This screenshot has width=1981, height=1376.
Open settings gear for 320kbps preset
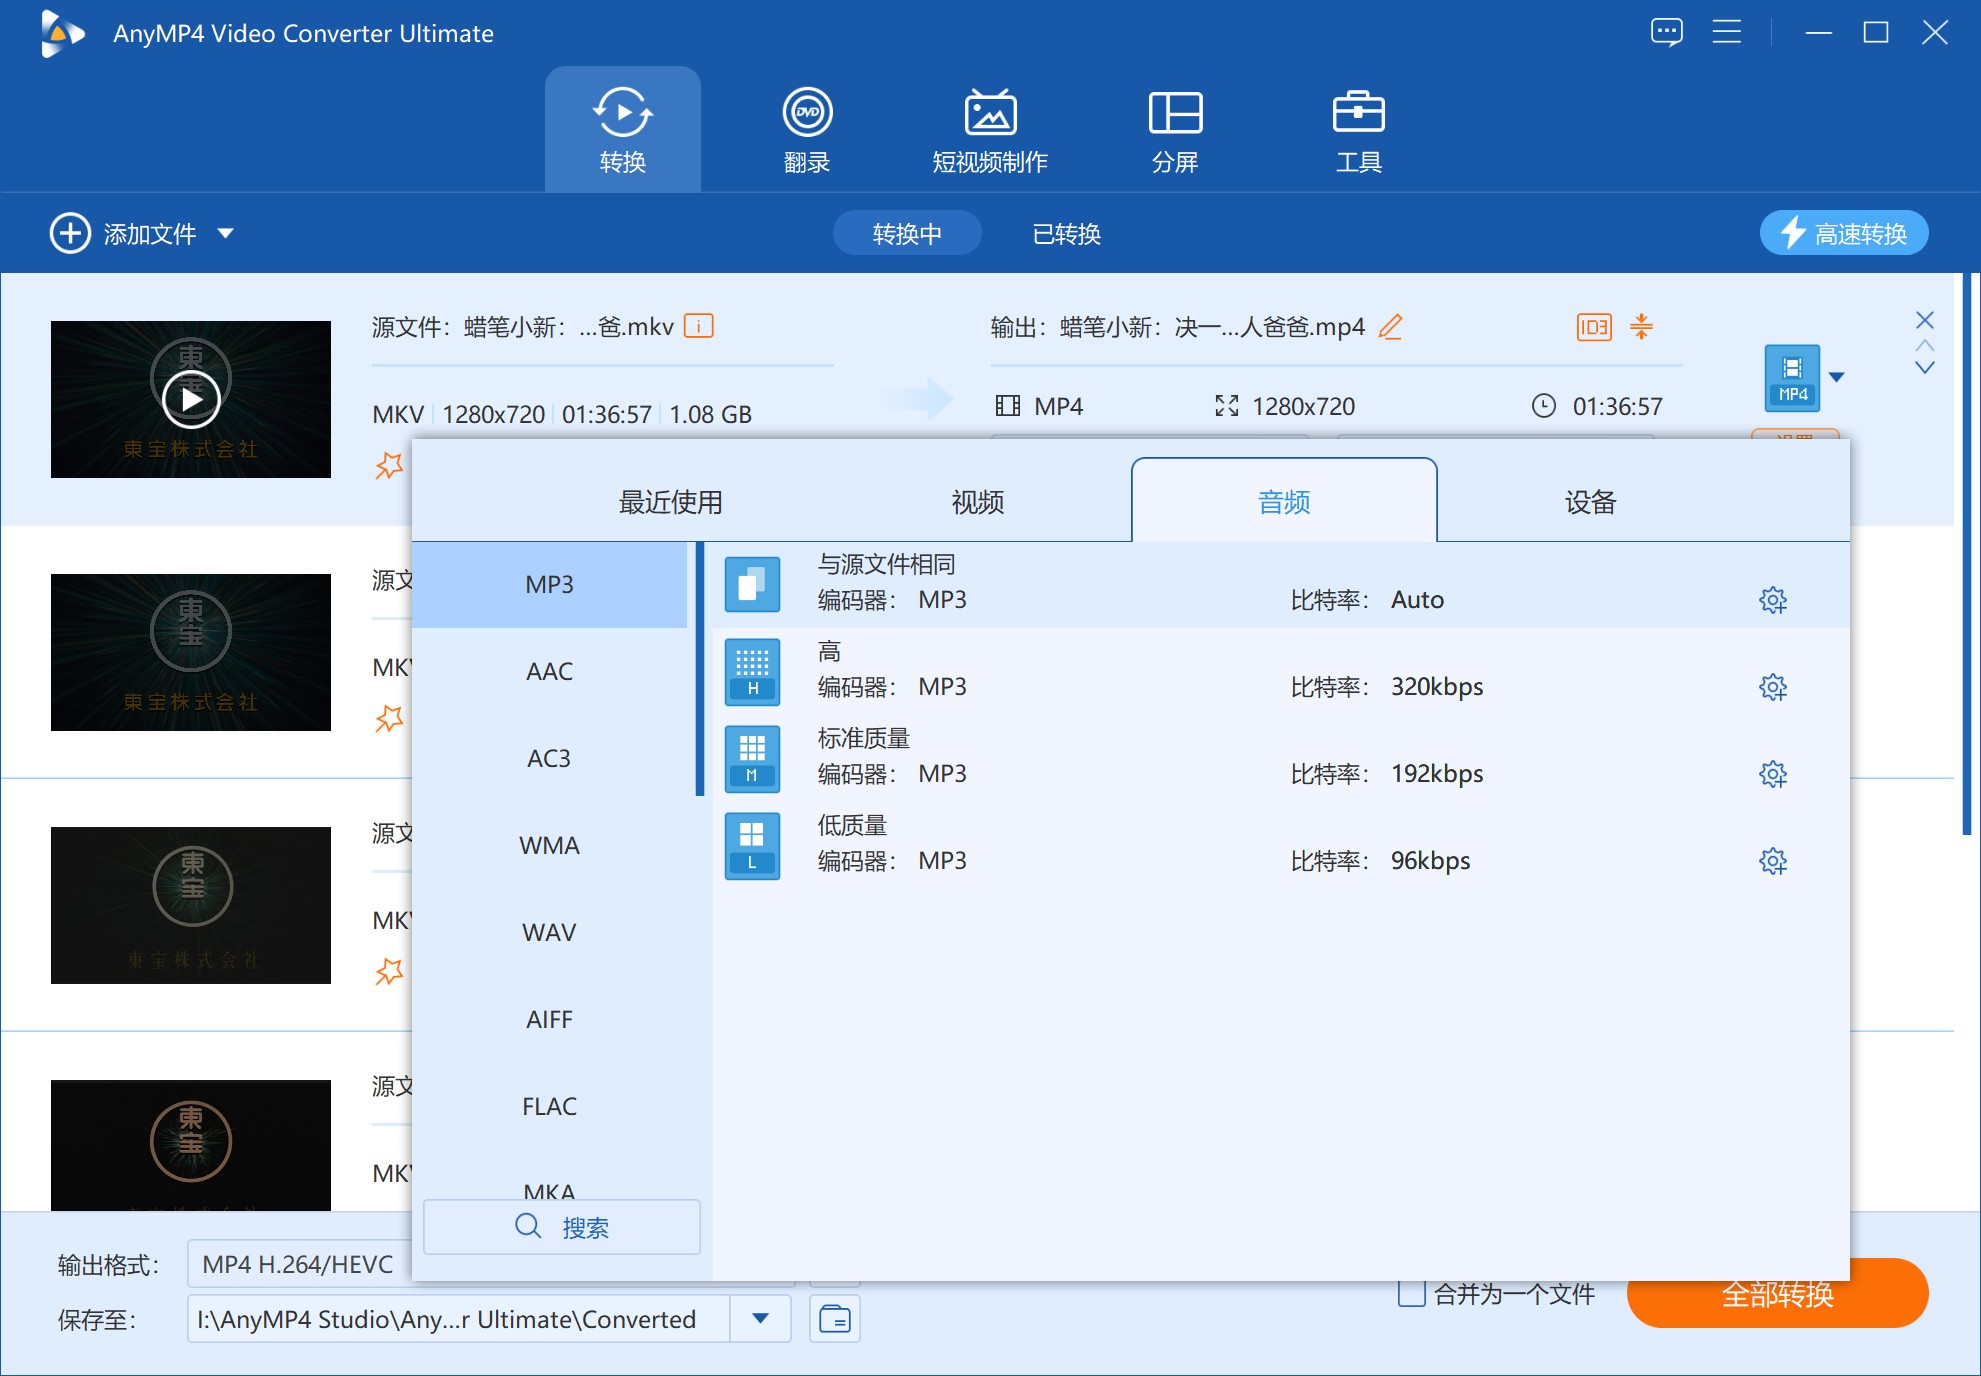point(1772,687)
